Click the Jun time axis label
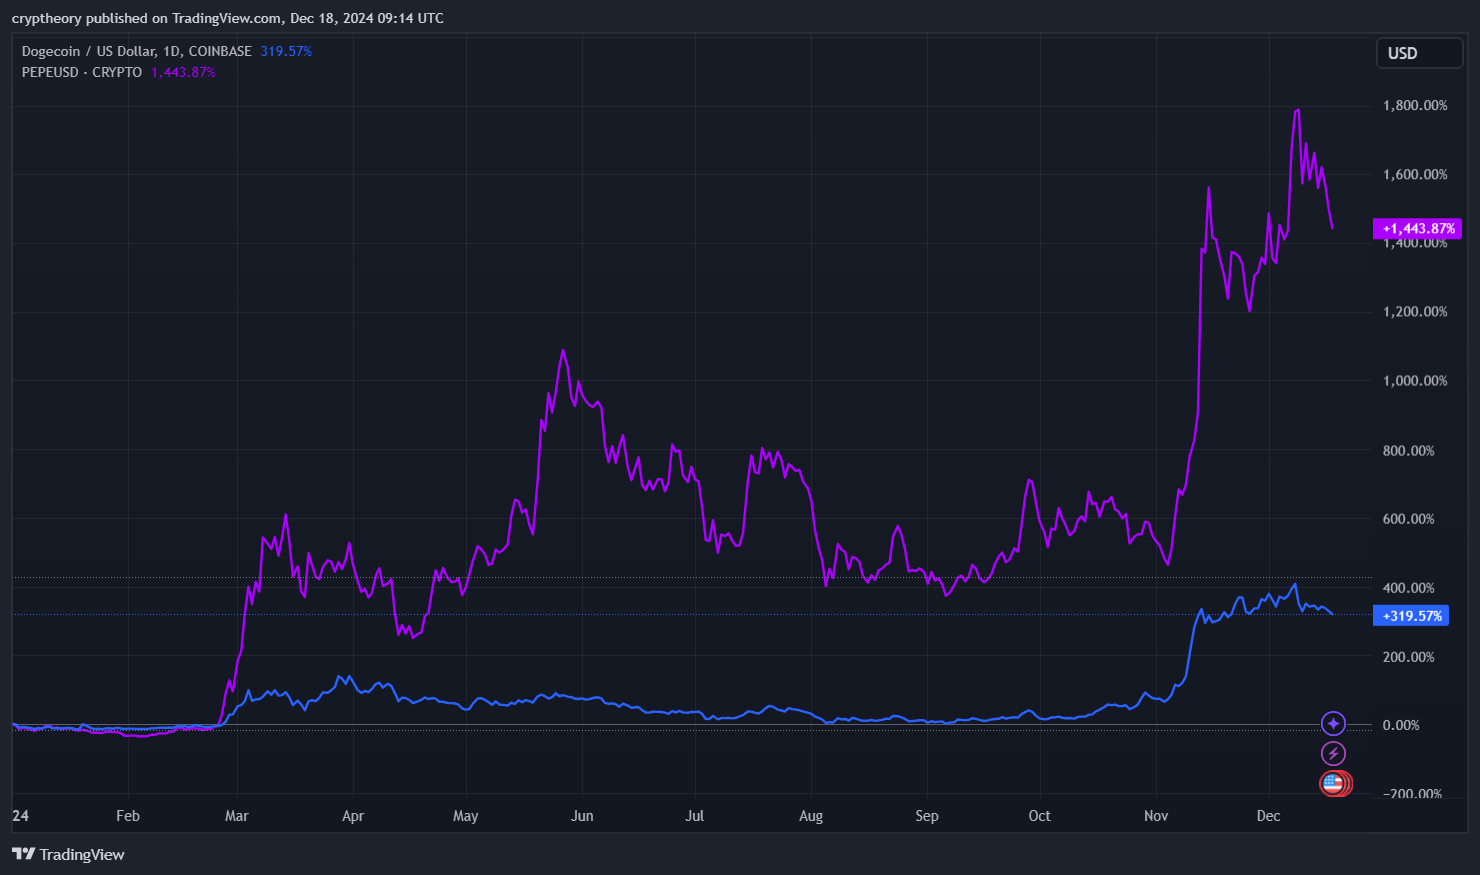The width and height of the screenshot is (1480, 875). click(582, 816)
